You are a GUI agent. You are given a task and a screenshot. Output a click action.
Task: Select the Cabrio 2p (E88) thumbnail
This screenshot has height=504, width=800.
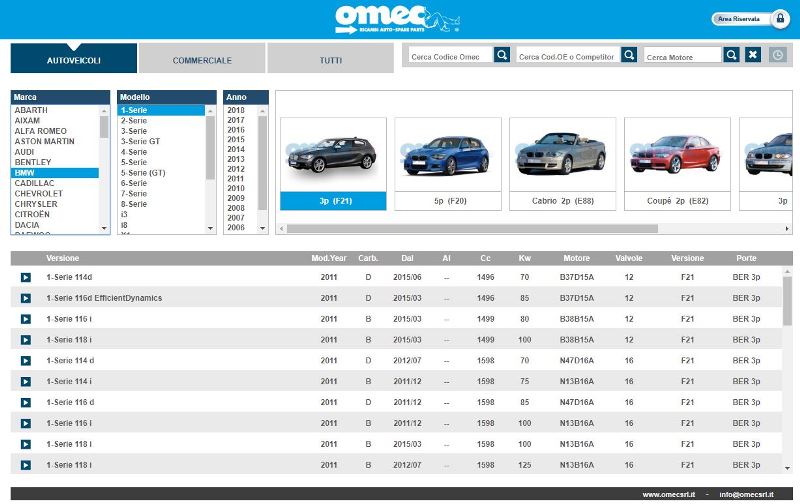click(x=563, y=164)
